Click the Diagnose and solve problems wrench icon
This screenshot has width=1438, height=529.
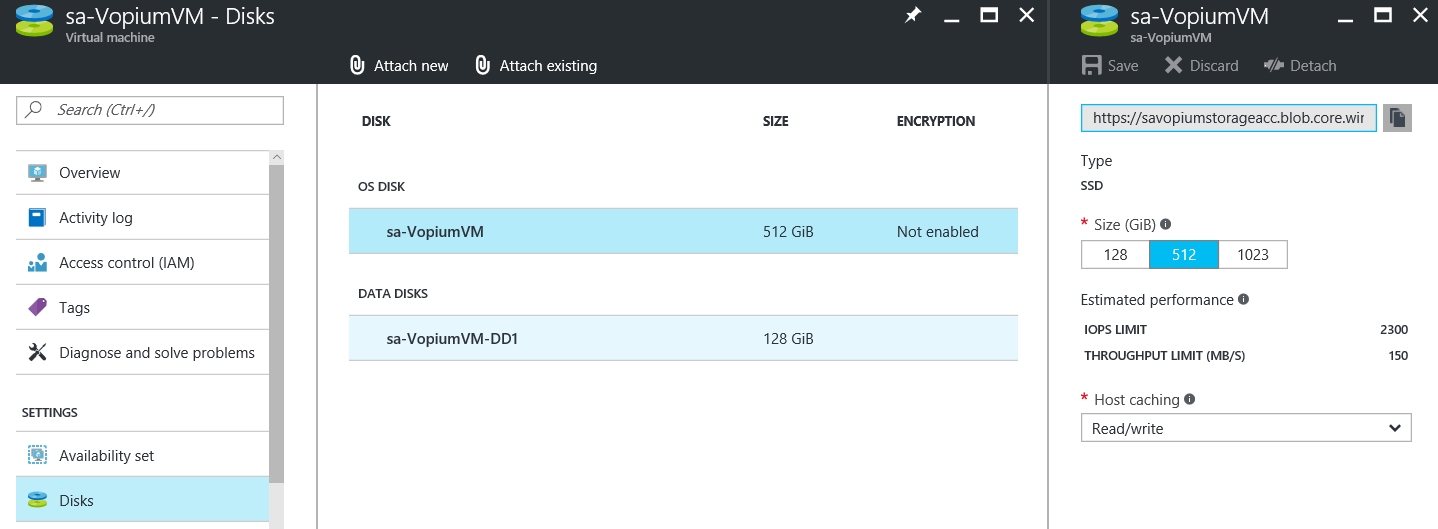point(38,352)
